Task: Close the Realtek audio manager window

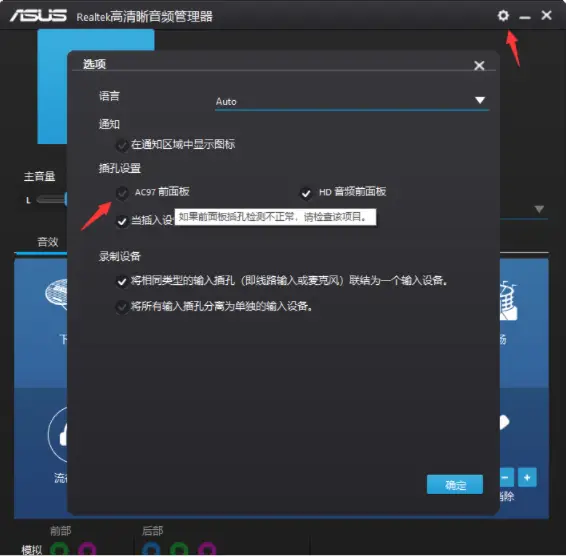Action: (x=546, y=15)
